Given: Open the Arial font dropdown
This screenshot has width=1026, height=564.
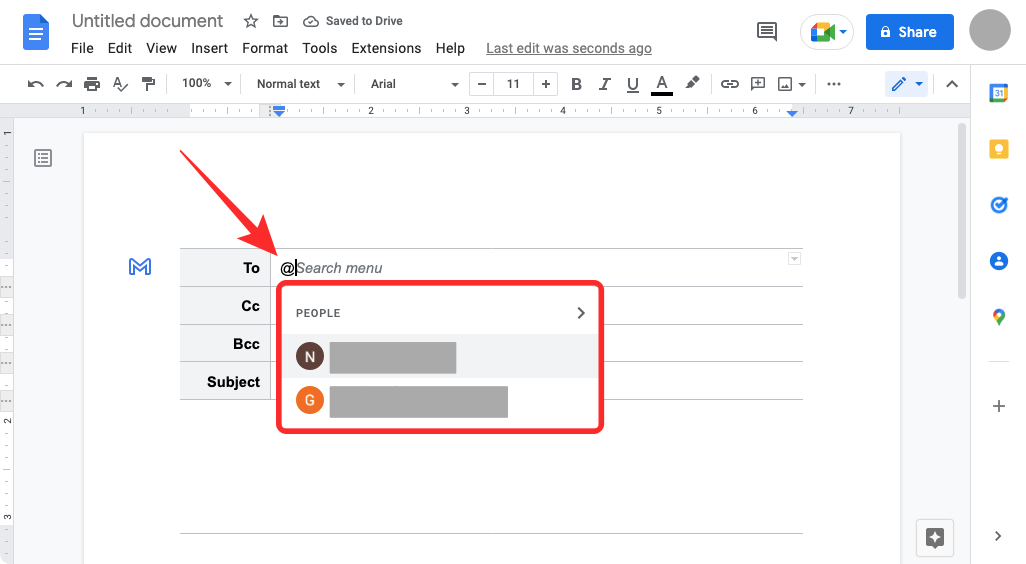Looking at the screenshot, I should tap(414, 84).
